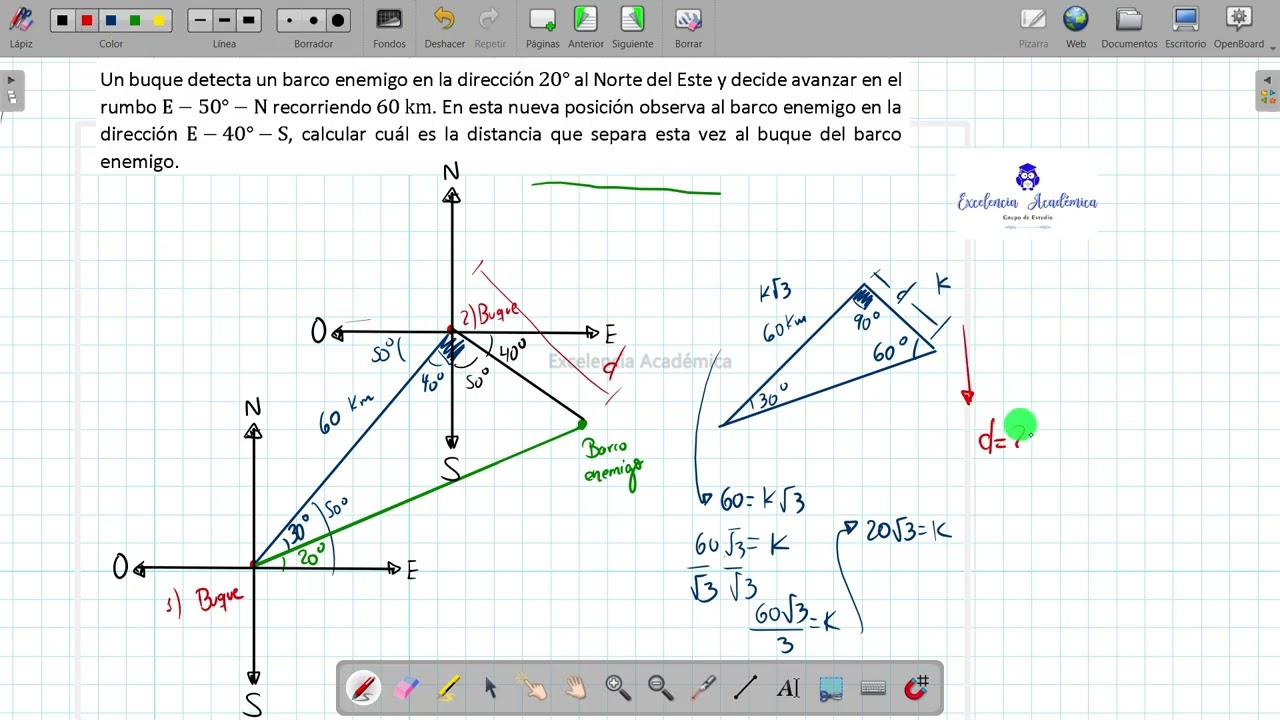Open the Lápiz stylus palette
The height and width of the screenshot is (720, 1280).
coord(21,27)
